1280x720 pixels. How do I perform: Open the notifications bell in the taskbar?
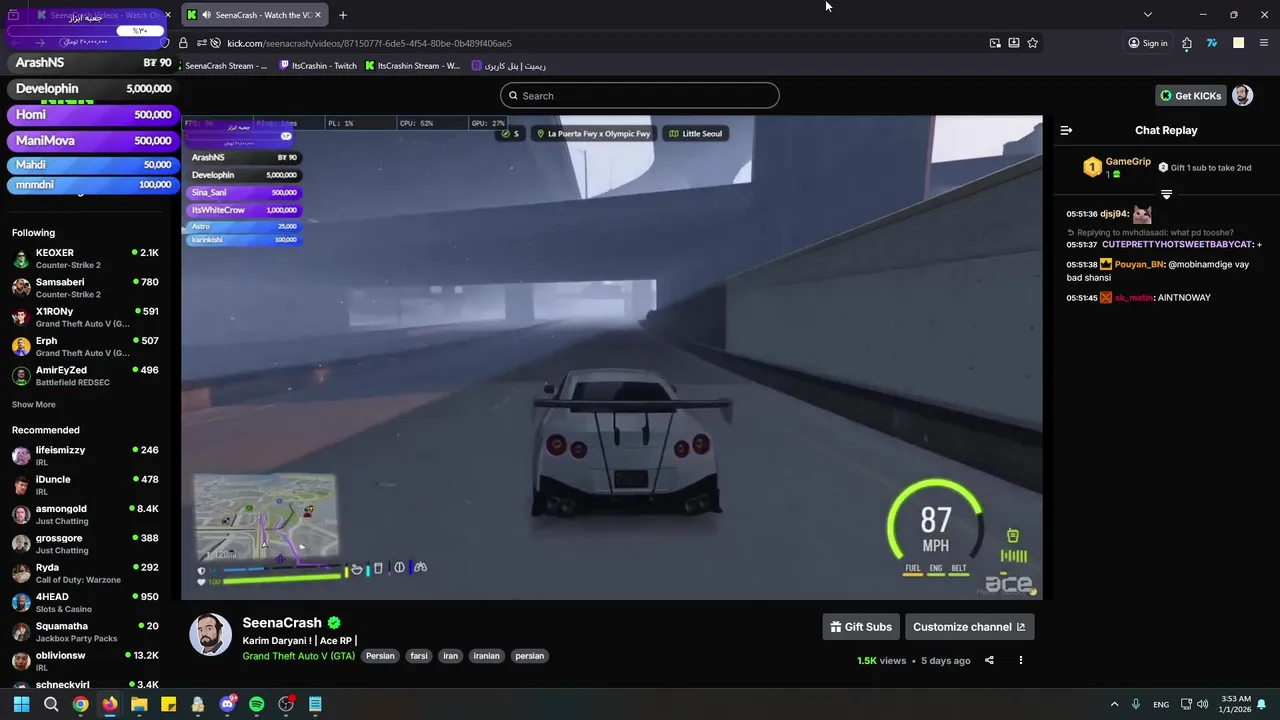coord(1262,704)
